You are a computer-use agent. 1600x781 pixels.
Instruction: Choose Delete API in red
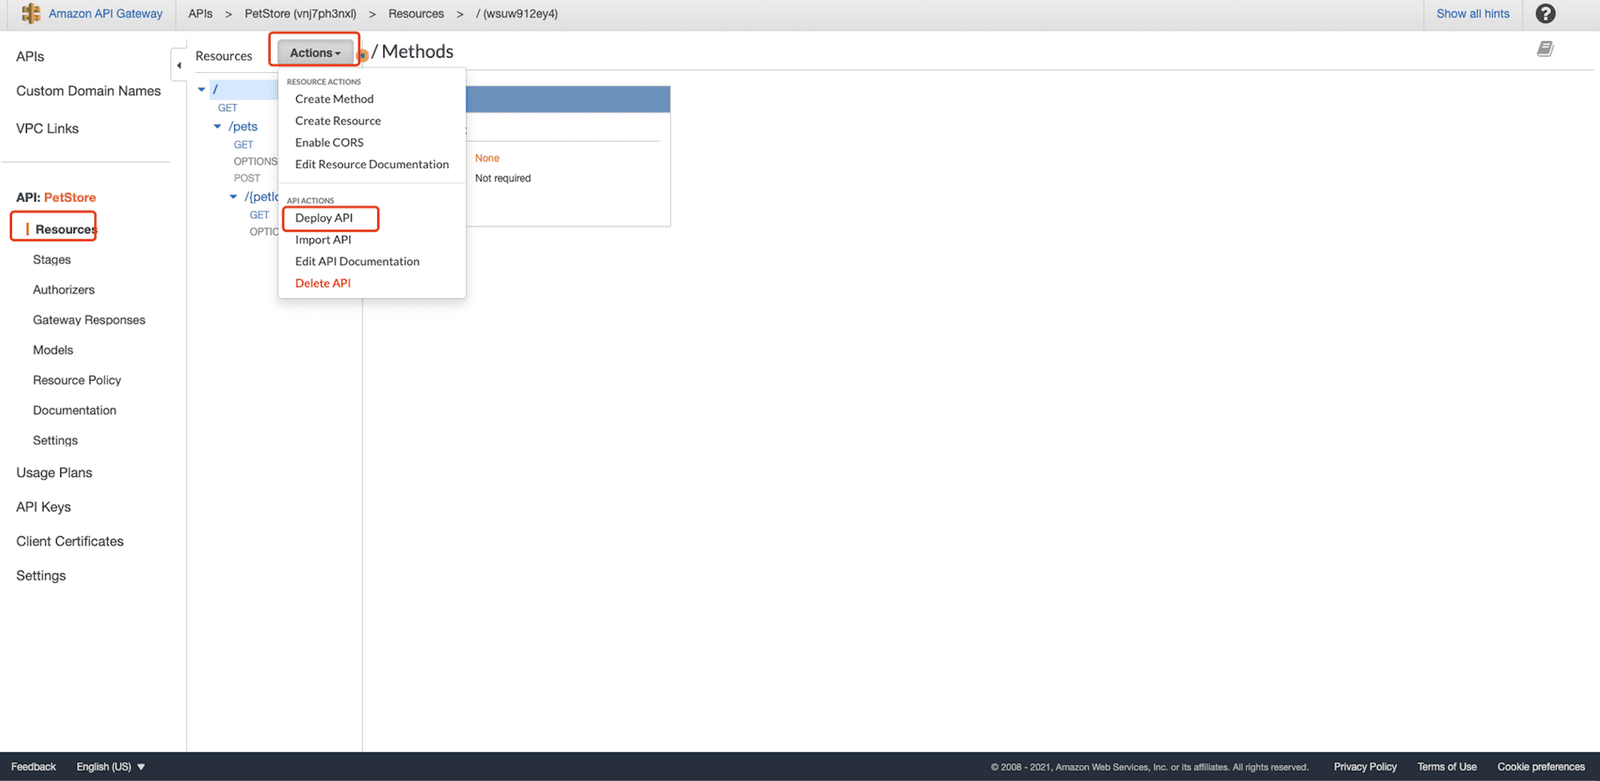coord(323,284)
